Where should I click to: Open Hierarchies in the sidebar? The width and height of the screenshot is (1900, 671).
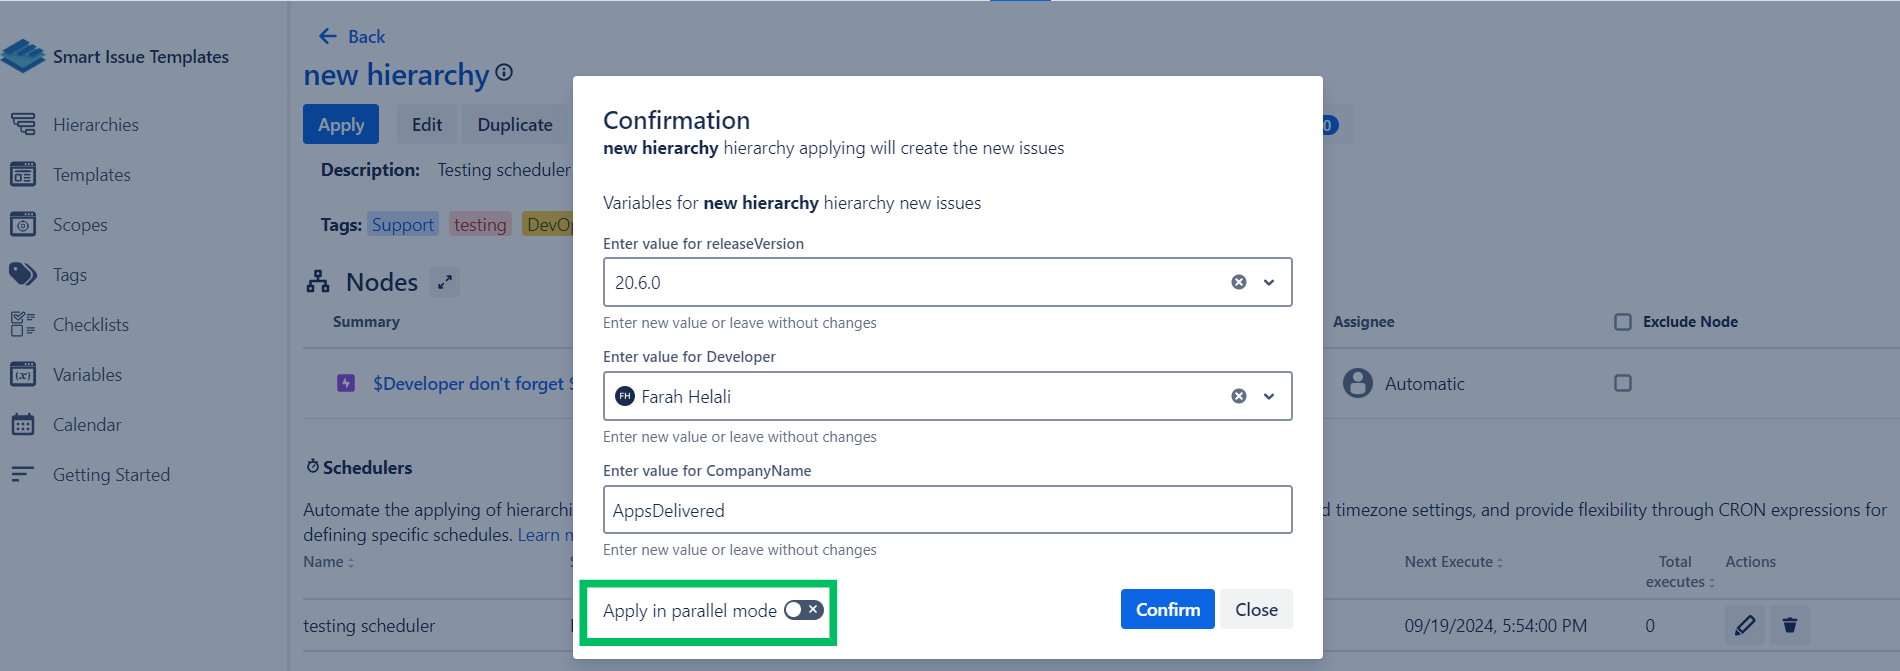(x=95, y=125)
